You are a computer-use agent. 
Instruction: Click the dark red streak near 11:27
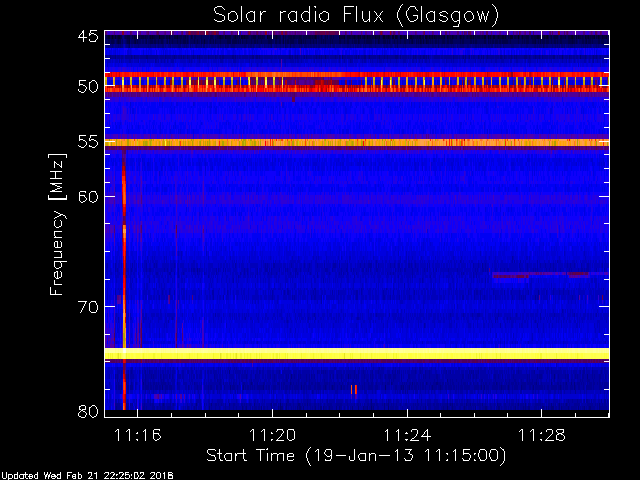(510, 276)
